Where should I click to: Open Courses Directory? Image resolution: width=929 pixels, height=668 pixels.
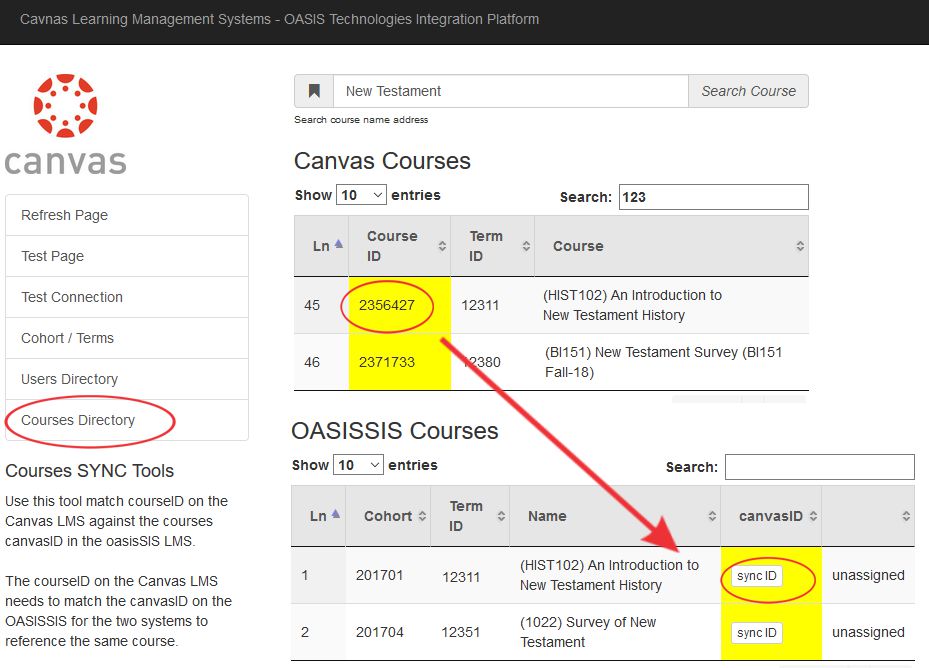point(127,420)
